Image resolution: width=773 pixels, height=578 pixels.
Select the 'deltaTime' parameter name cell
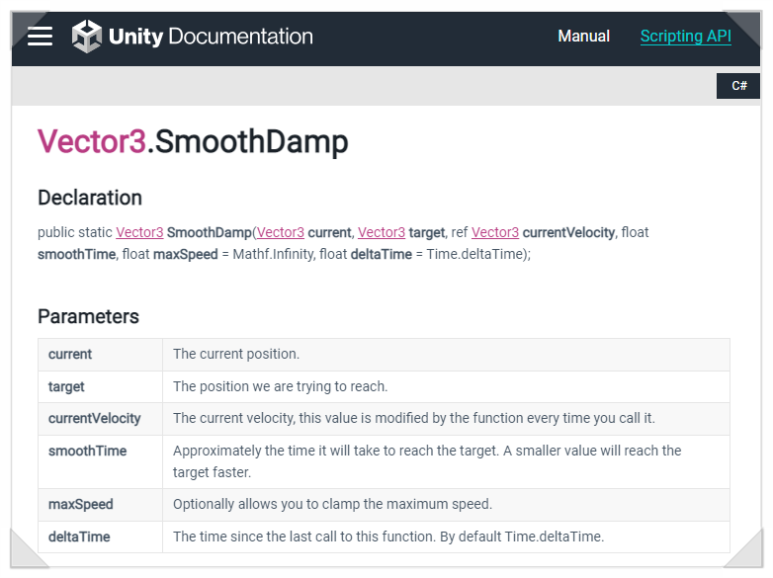pyautogui.click(x=100, y=537)
